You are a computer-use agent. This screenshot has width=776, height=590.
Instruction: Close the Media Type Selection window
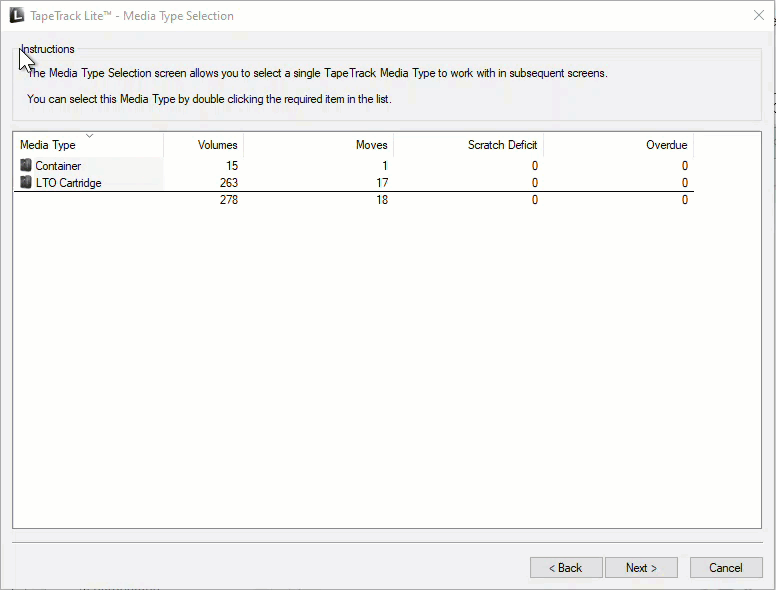tap(759, 15)
